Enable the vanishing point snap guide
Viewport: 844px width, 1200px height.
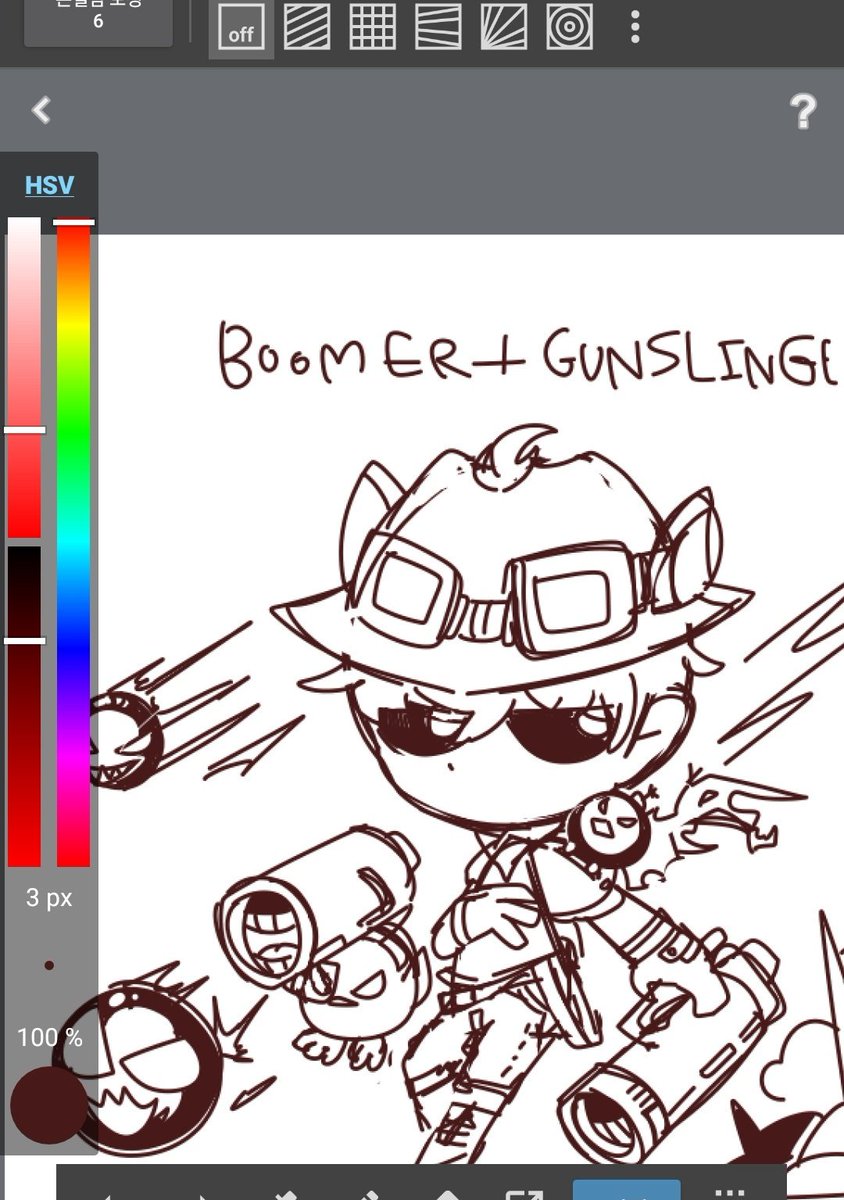(438, 28)
